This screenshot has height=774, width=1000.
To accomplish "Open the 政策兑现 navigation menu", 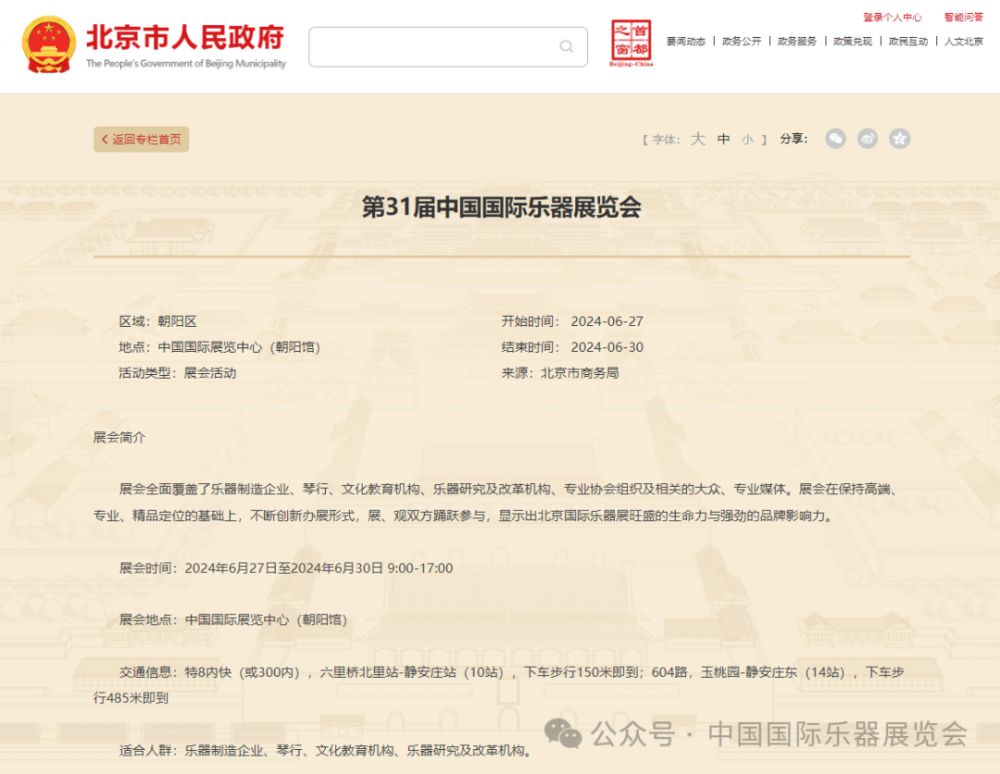I will [852, 41].
